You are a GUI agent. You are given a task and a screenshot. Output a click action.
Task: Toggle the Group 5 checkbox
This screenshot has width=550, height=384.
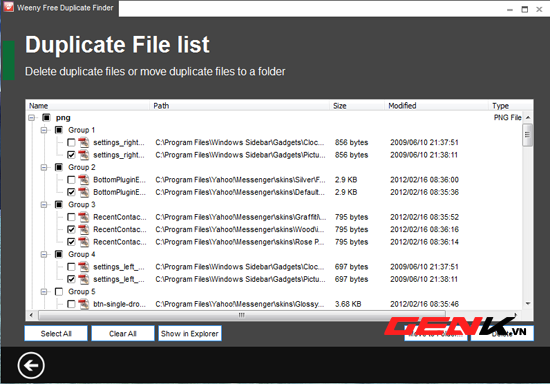(x=59, y=292)
